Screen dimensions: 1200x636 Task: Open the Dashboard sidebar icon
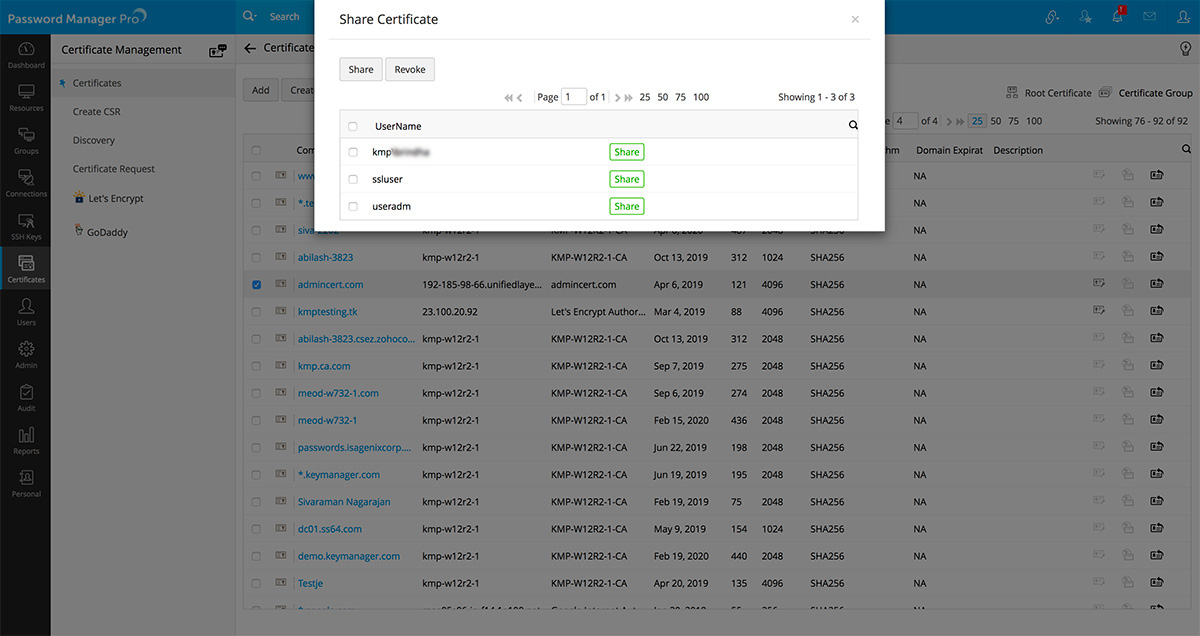[26, 54]
